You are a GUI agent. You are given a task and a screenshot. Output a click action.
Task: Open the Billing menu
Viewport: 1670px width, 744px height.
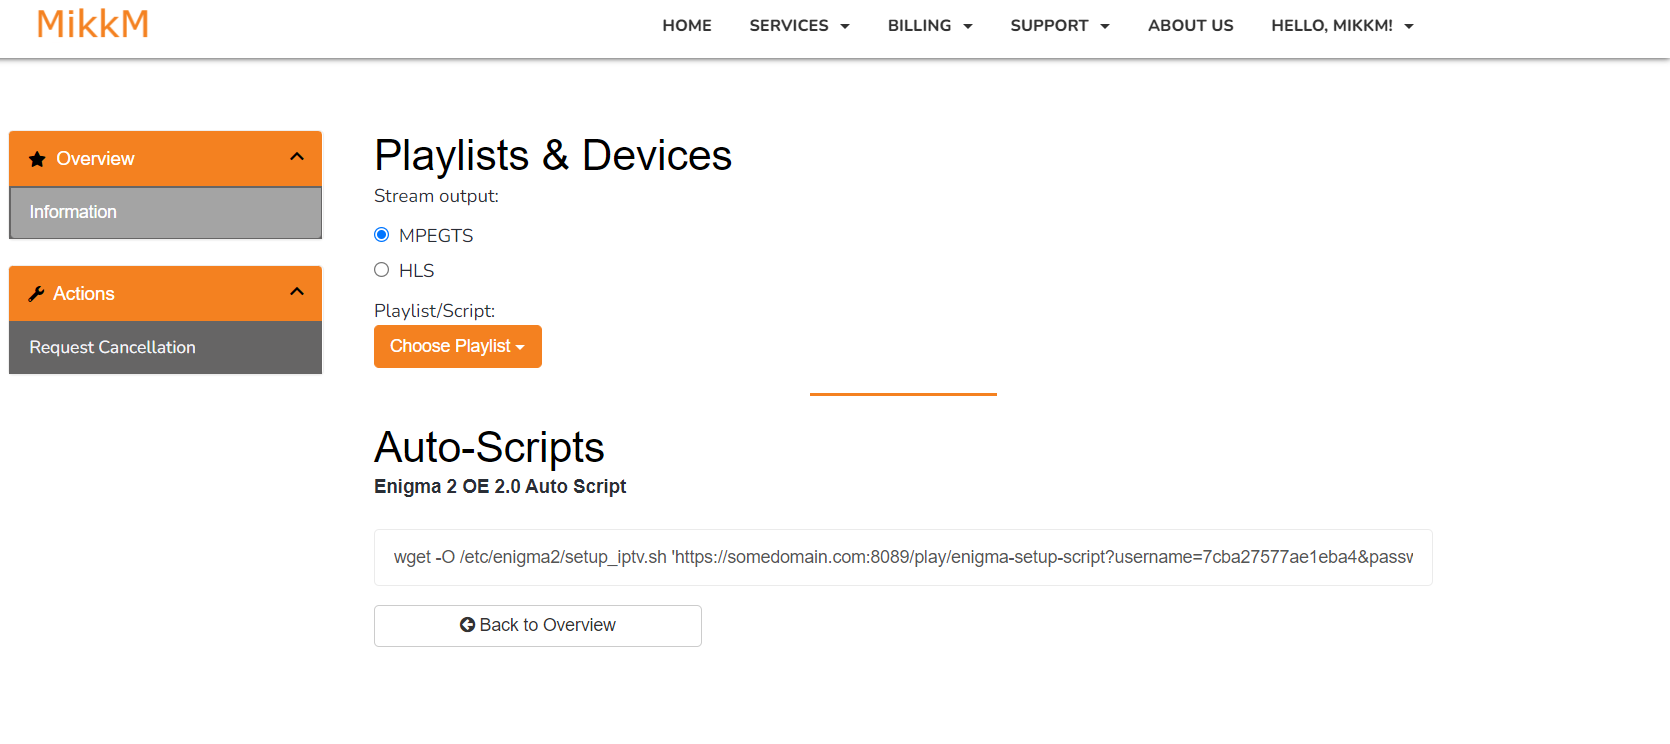click(930, 26)
